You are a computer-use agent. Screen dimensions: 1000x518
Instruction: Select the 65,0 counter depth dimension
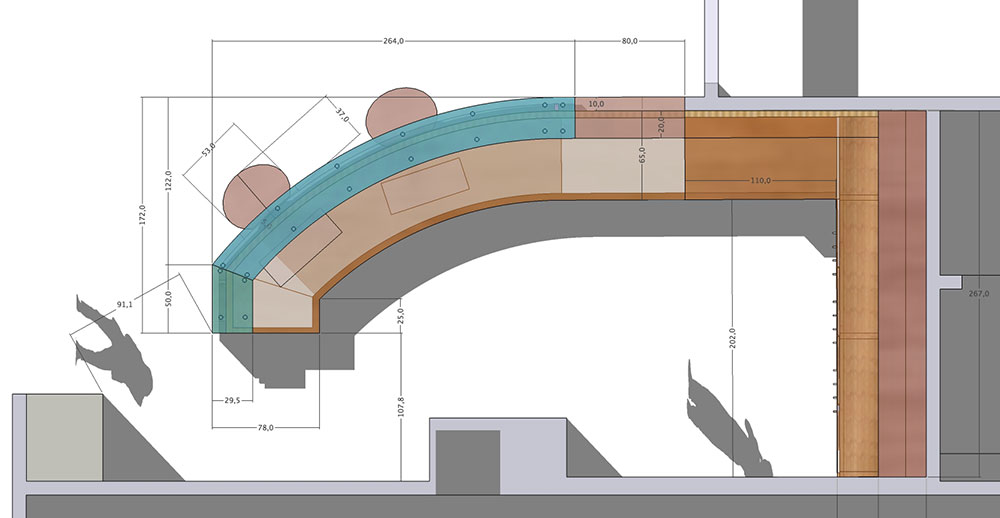tap(642, 157)
